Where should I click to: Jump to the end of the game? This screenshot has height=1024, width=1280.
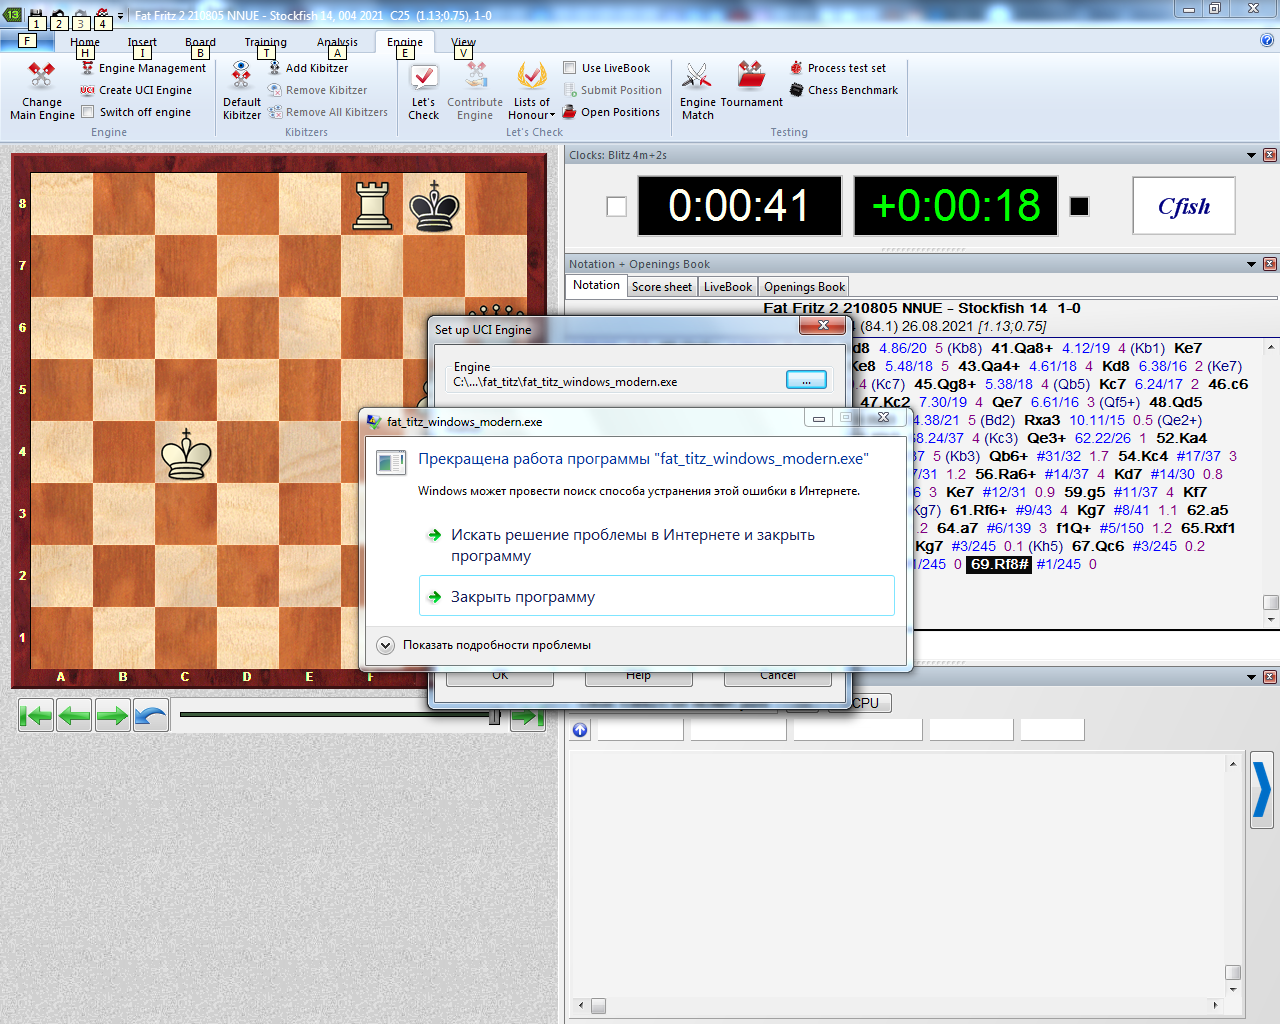[527, 715]
